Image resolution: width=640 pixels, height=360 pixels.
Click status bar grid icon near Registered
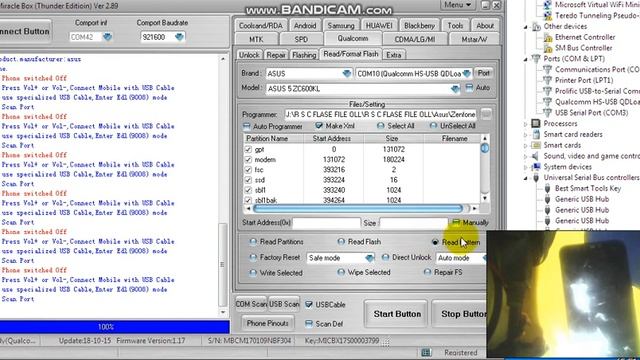pos(426,353)
